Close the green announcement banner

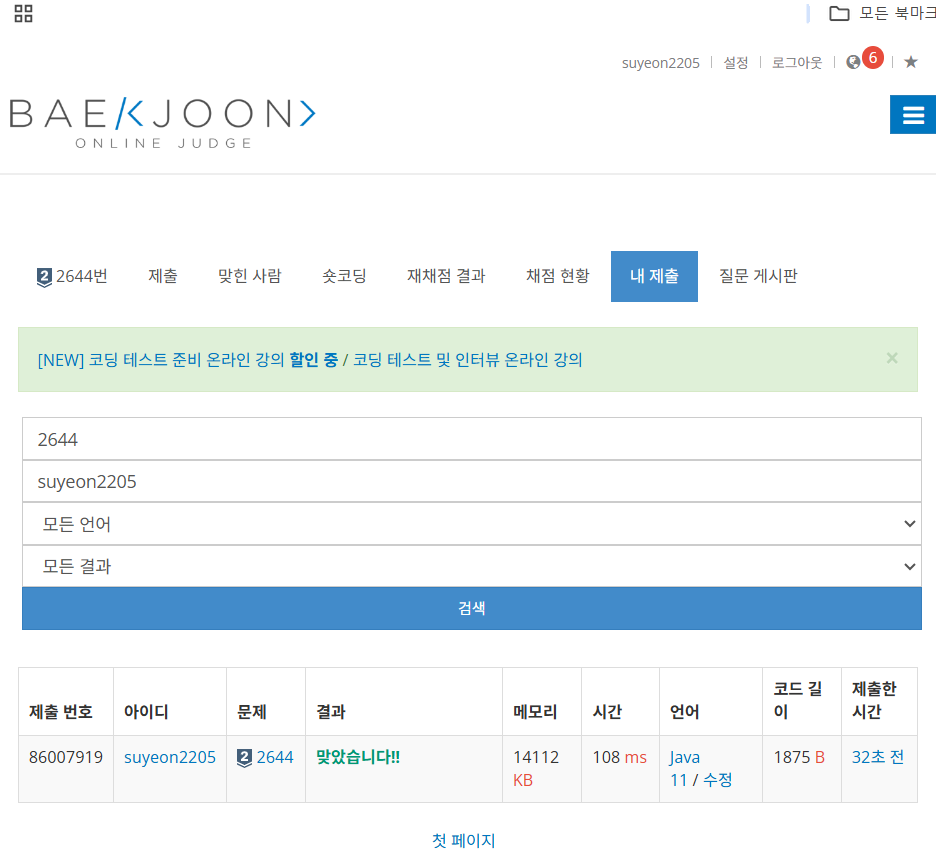click(x=892, y=358)
